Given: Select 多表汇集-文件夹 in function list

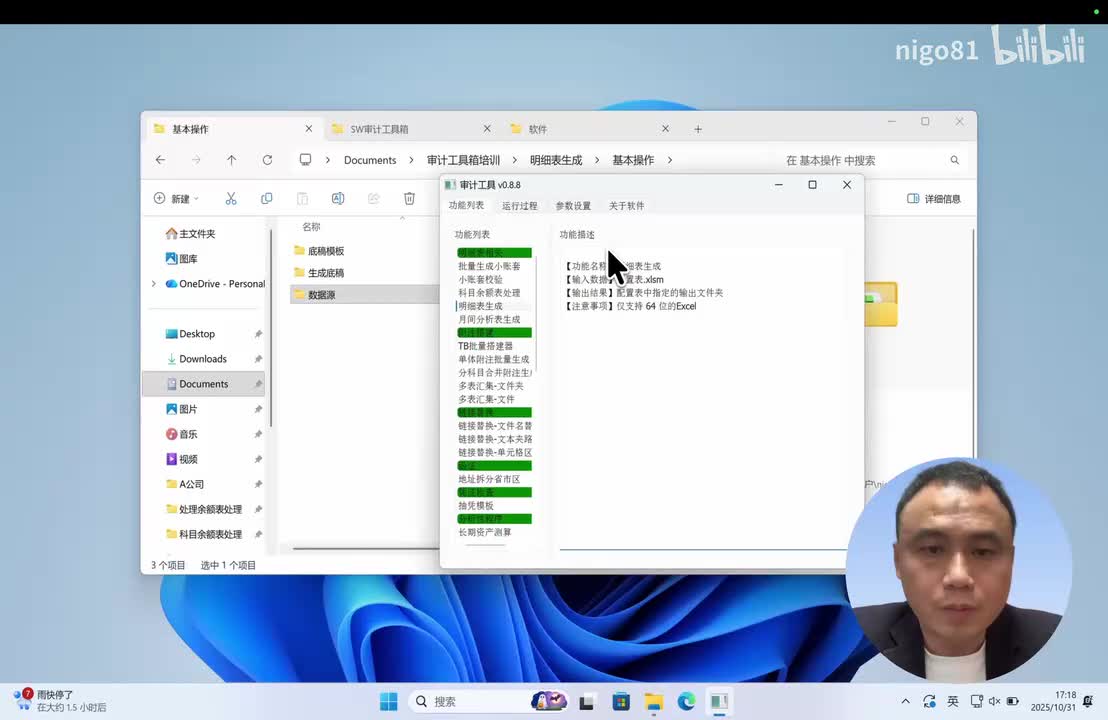Looking at the screenshot, I should 491,386.
